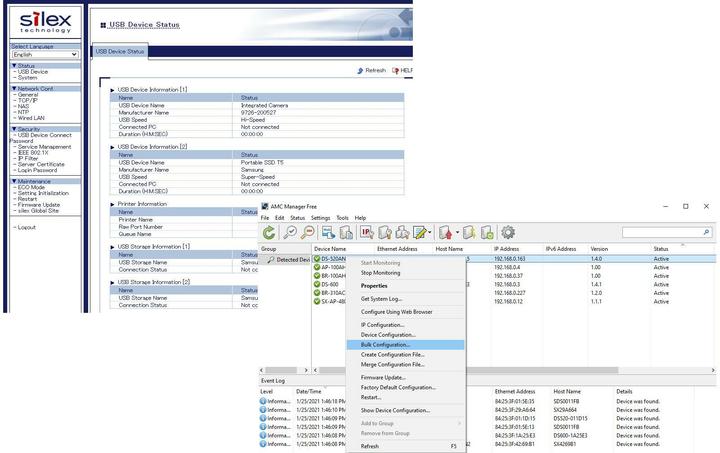Click the green refresh icon in AMC Manager toolbar
This screenshot has width=720, height=453.
(x=270, y=232)
